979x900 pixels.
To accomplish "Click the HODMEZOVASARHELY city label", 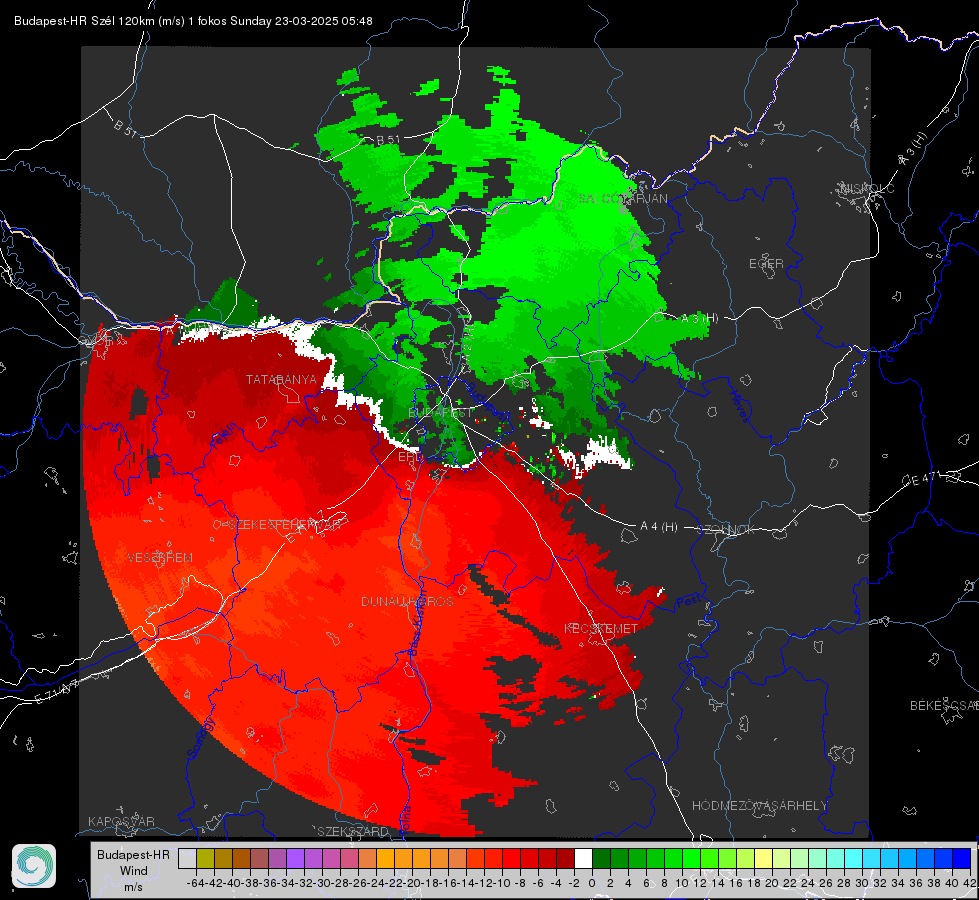I will click(x=759, y=806).
